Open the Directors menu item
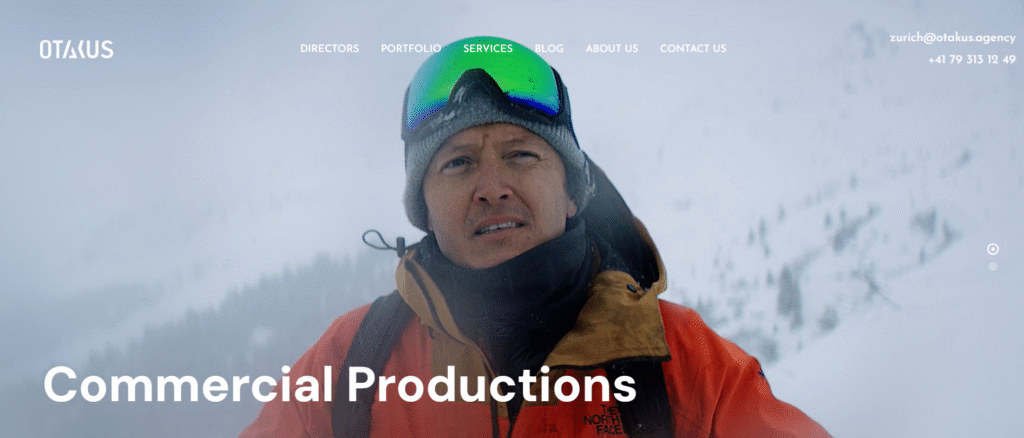This screenshot has width=1024, height=438. 329,48
